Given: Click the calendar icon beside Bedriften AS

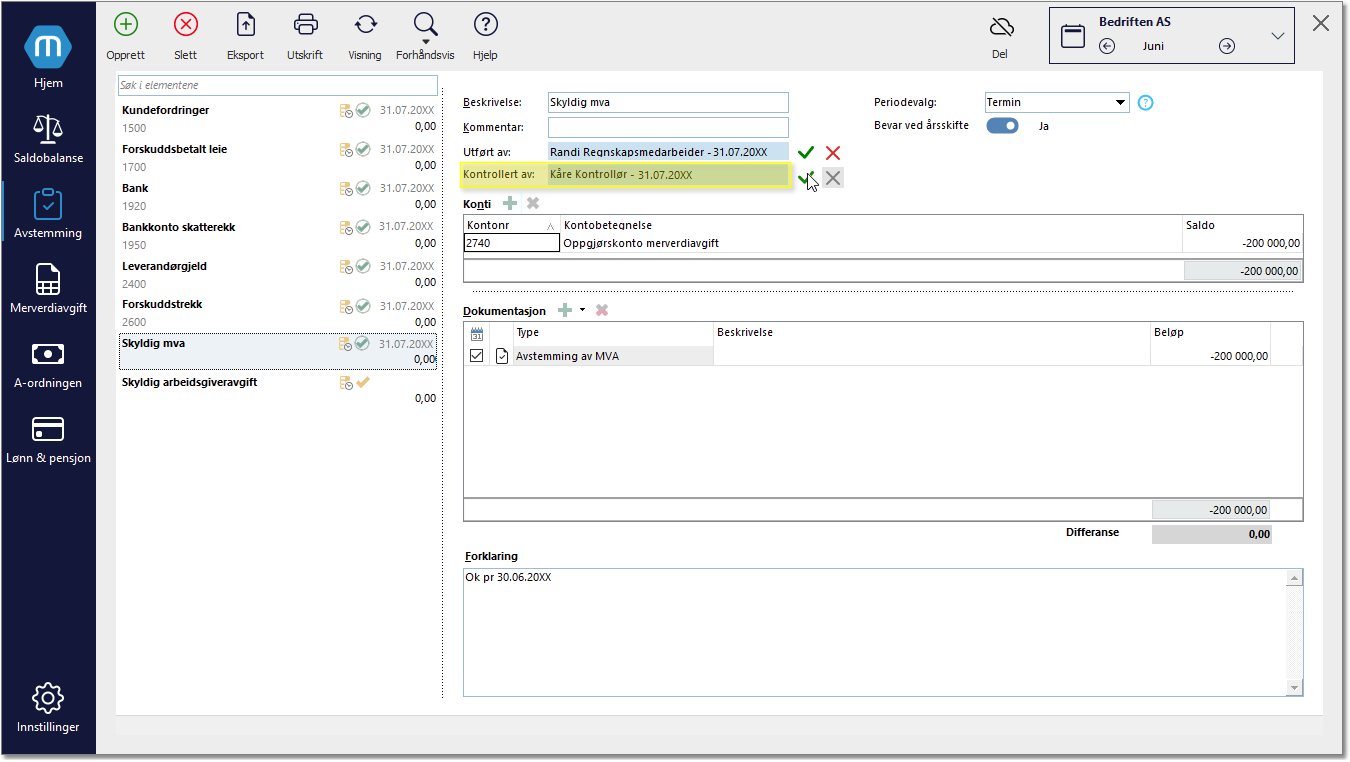Looking at the screenshot, I should [1073, 37].
